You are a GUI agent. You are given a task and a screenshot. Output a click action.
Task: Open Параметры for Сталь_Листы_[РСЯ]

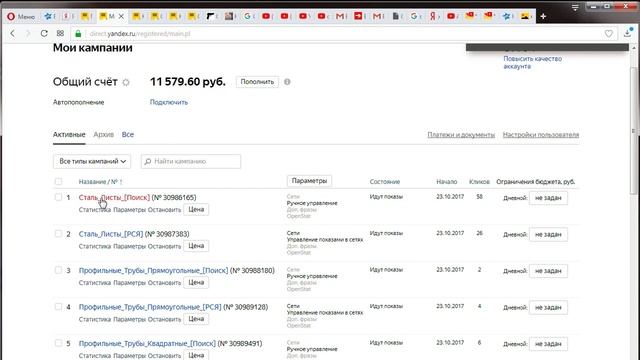pos(129,246)
